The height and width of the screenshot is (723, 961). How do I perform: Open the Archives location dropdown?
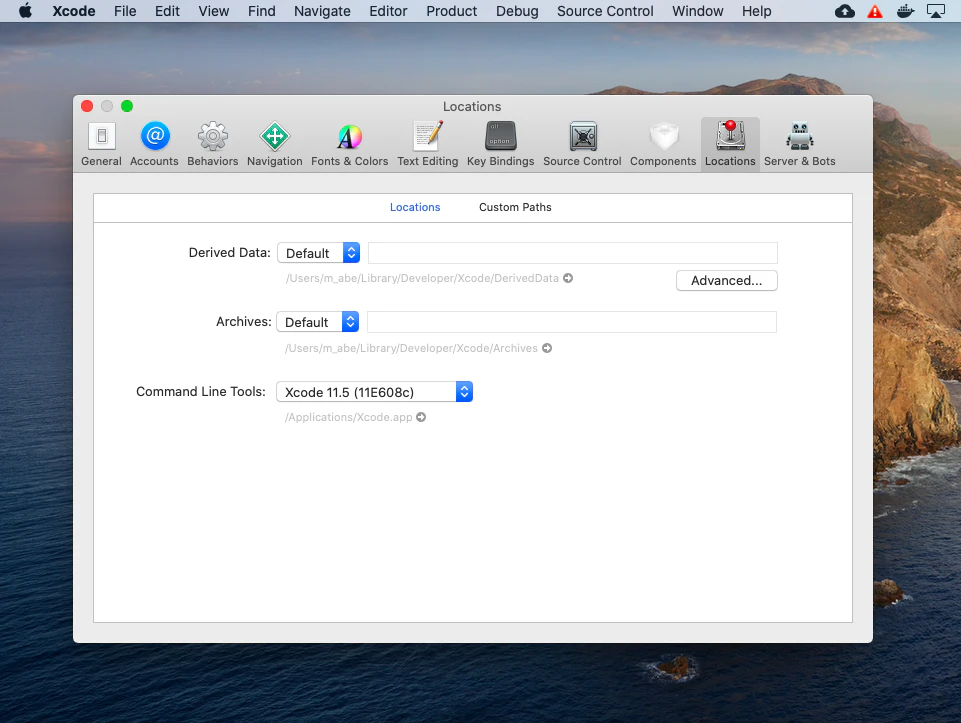pyautogui.click(x=317, y=322)
